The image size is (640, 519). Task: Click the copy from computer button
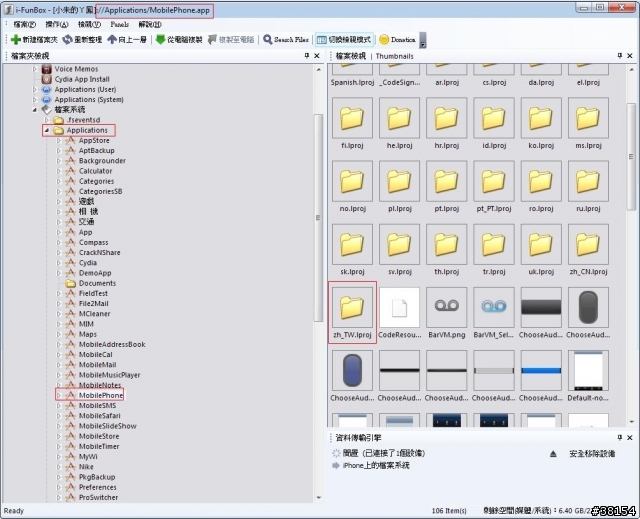click(179, 40)
